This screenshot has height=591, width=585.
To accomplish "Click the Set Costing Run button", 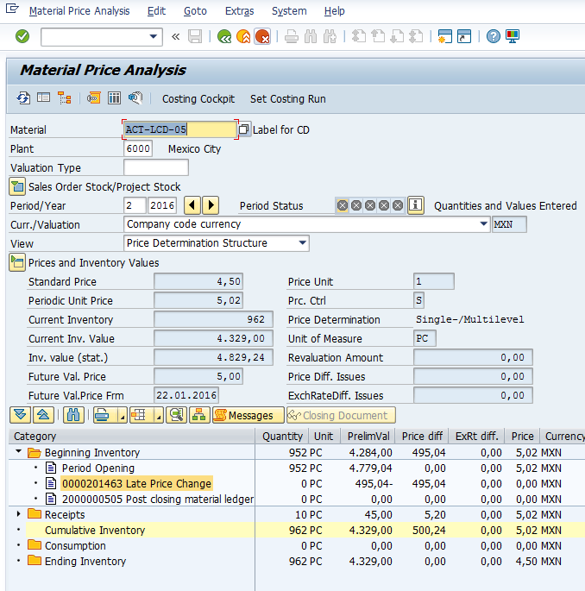I will point(288,99).
